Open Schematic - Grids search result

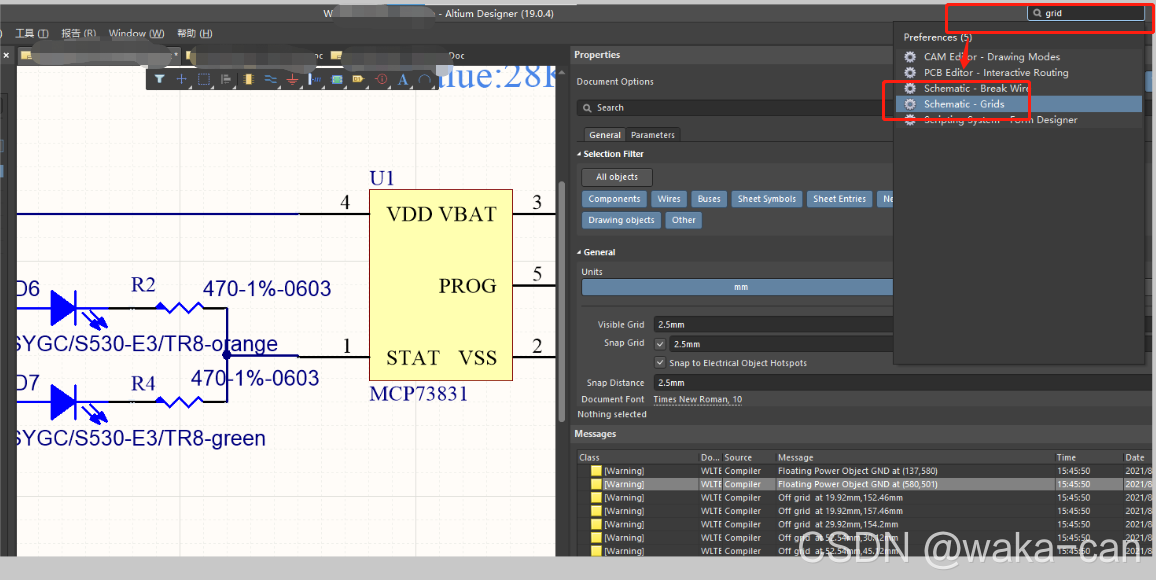963,104
